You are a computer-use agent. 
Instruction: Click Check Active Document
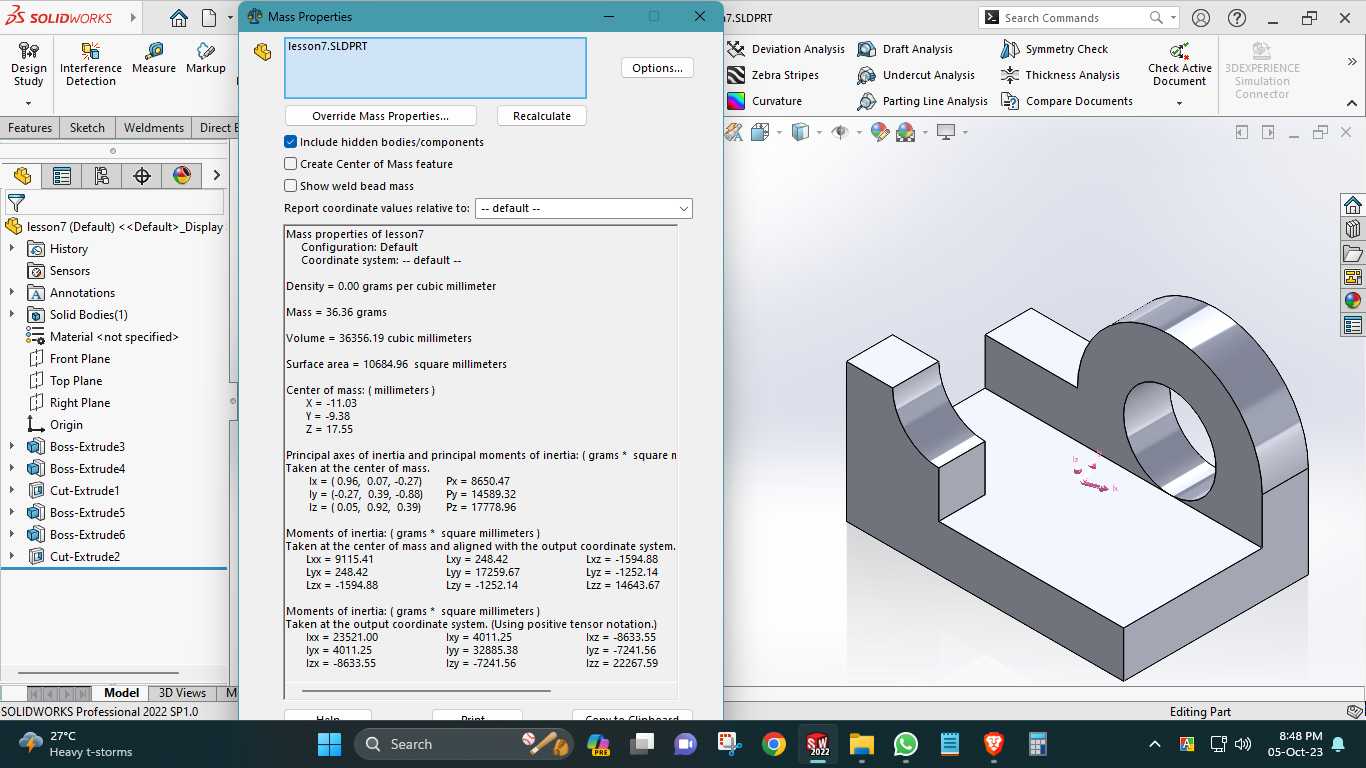pos(1180,64)
